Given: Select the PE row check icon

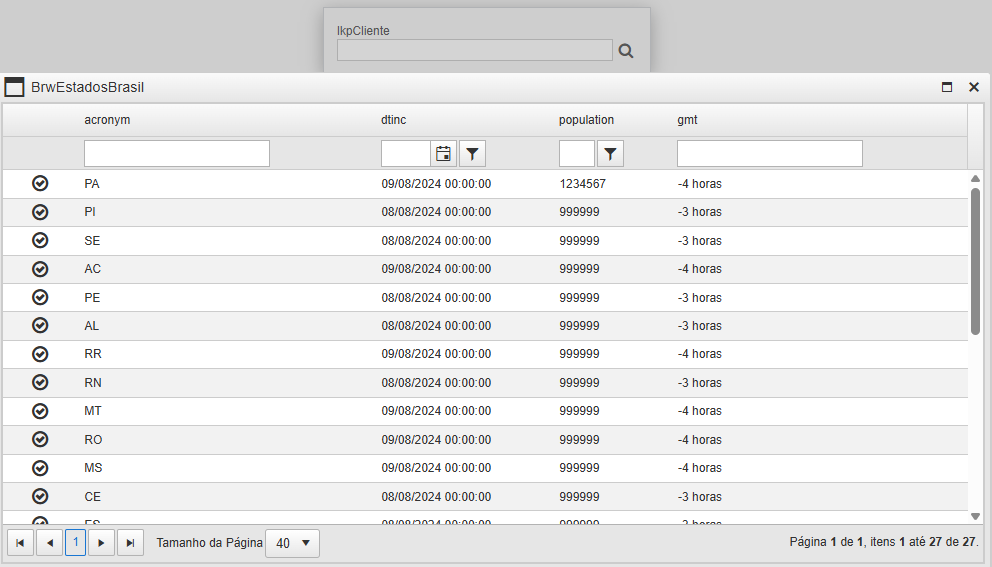Looking at the screenshot, I should point(40,297).
